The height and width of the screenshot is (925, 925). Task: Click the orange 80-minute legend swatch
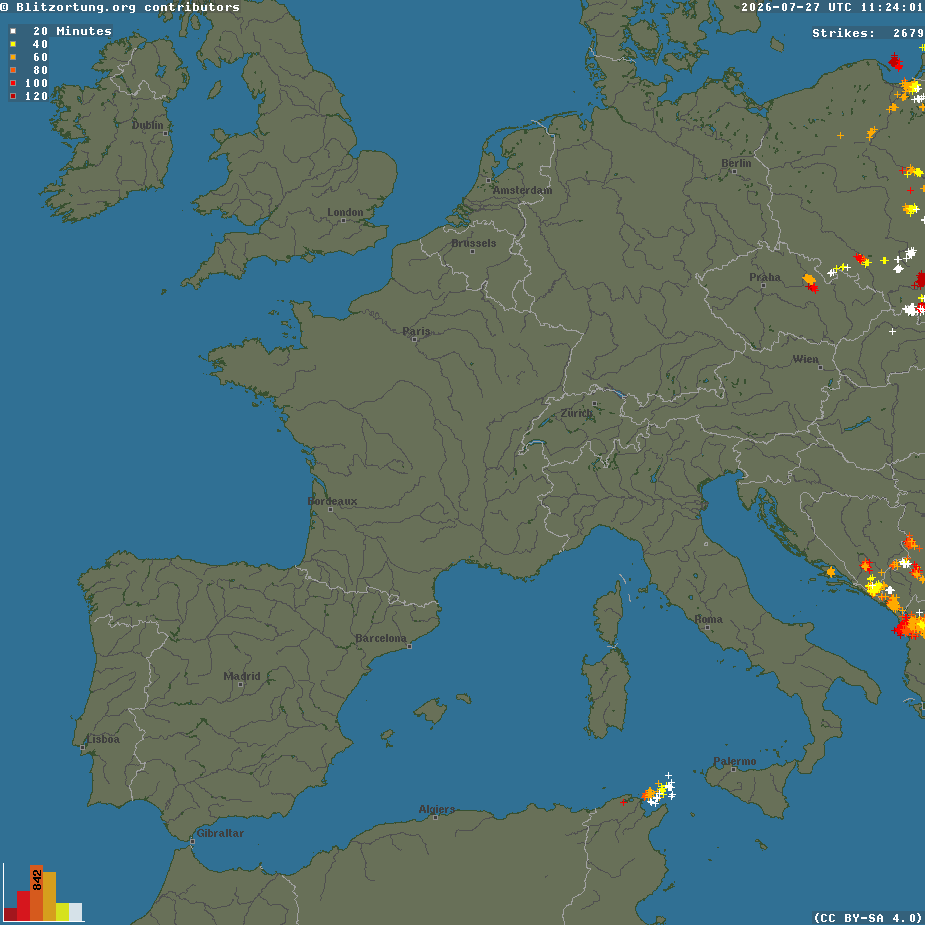coord(13,70)
